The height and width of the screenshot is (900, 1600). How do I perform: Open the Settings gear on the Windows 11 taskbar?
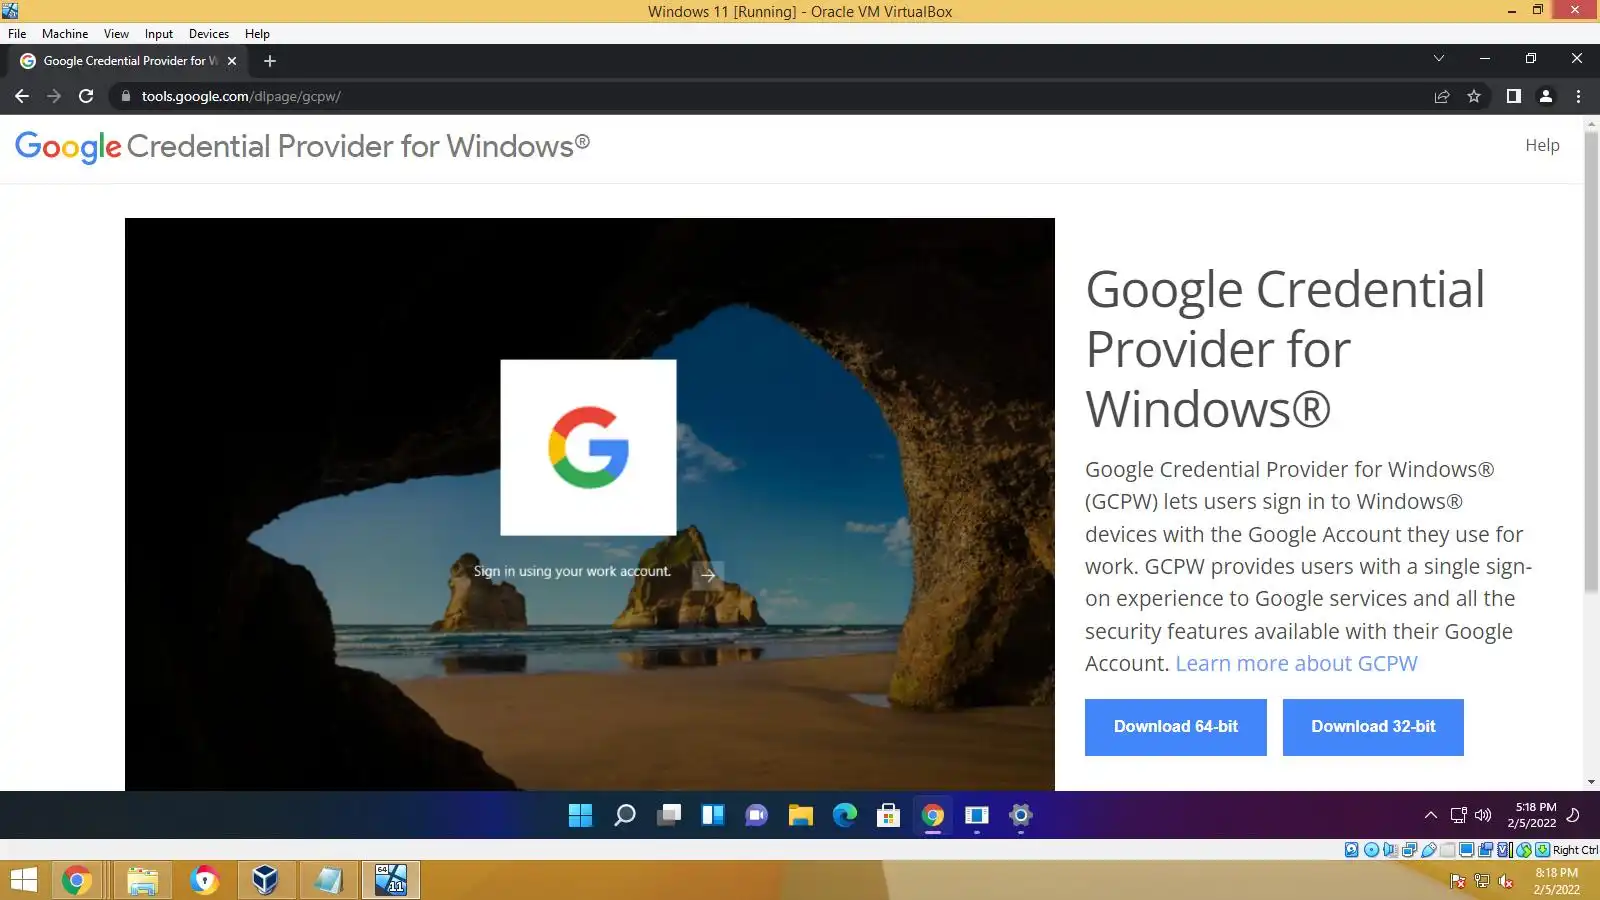(1021, 815)
